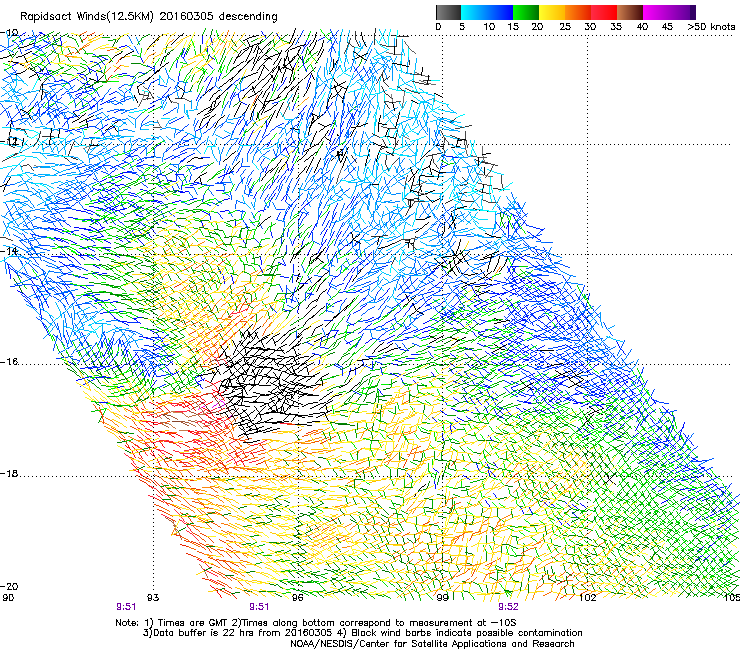Select the '-20' latitude axis label
The width and height of the screenshot is (740, 650).
[9, 586]
